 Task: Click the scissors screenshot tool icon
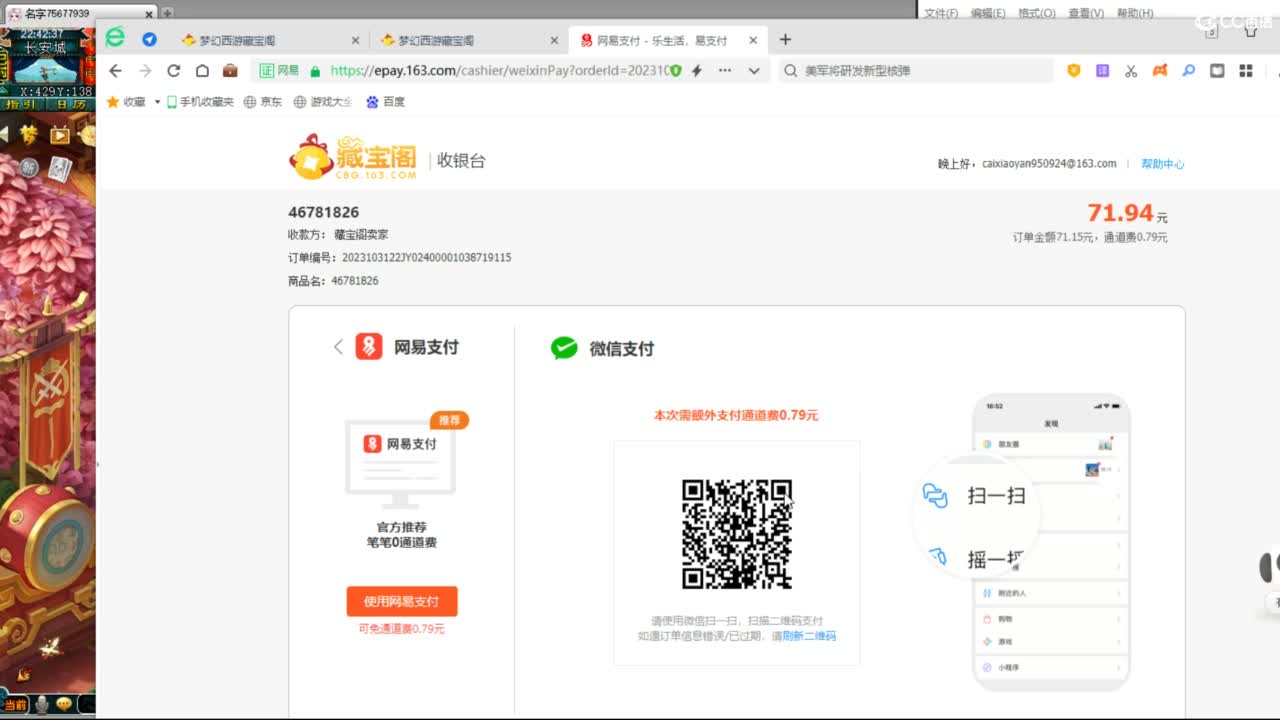[x=1131, y=71]
